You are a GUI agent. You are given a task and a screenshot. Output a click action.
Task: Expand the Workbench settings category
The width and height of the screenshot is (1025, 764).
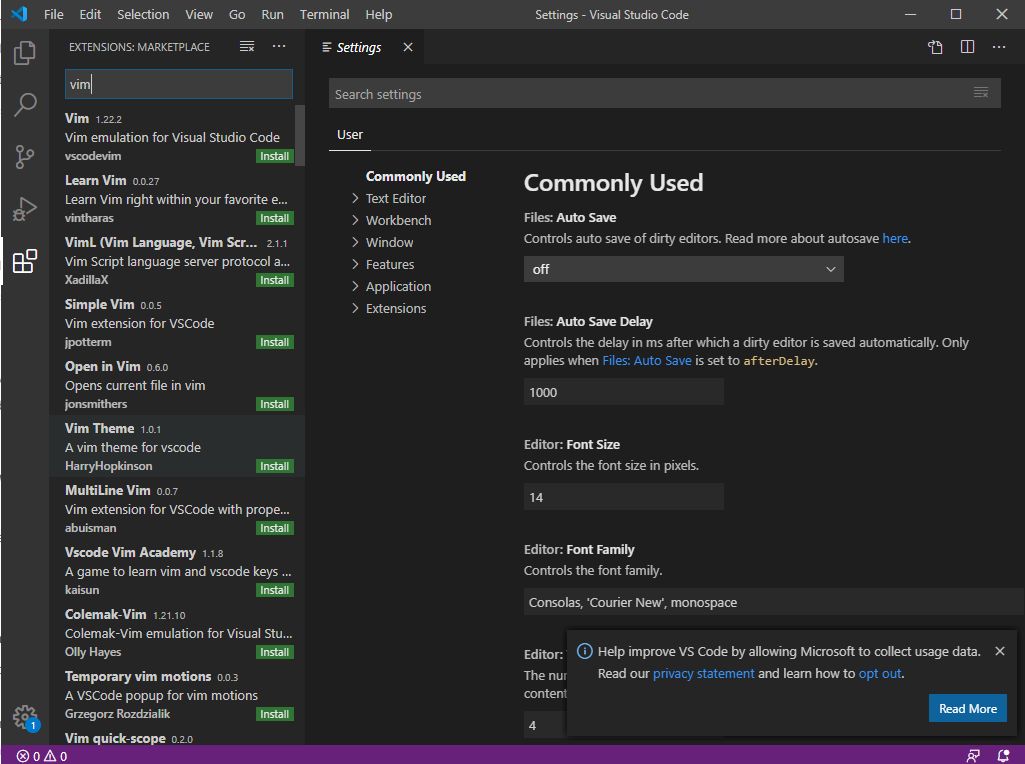398,220
